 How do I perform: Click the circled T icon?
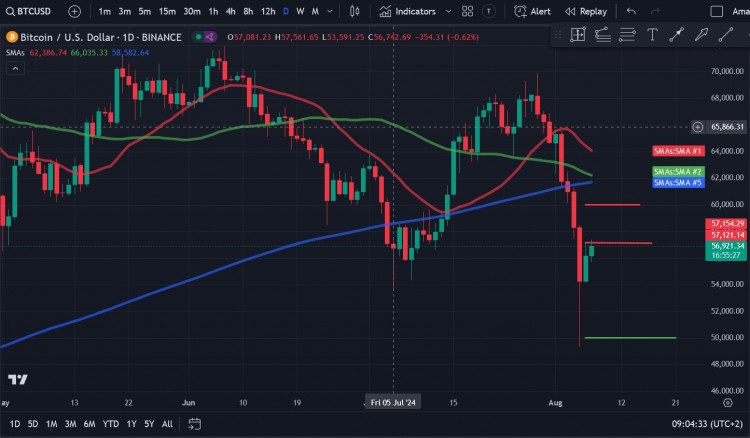488,11
